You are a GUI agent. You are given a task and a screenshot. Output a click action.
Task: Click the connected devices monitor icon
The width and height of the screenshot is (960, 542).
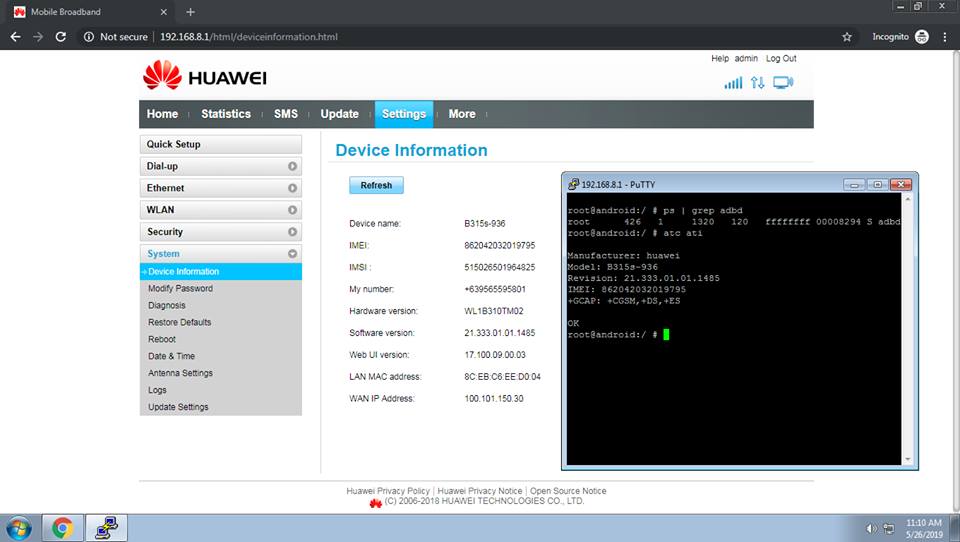tap(782, 83)
